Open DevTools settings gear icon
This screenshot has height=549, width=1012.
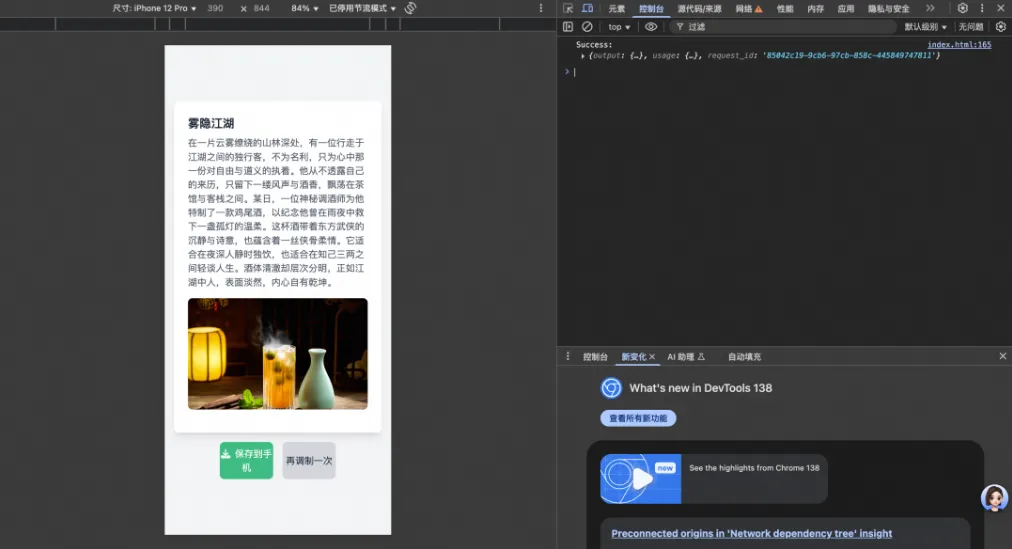[962, 8]
